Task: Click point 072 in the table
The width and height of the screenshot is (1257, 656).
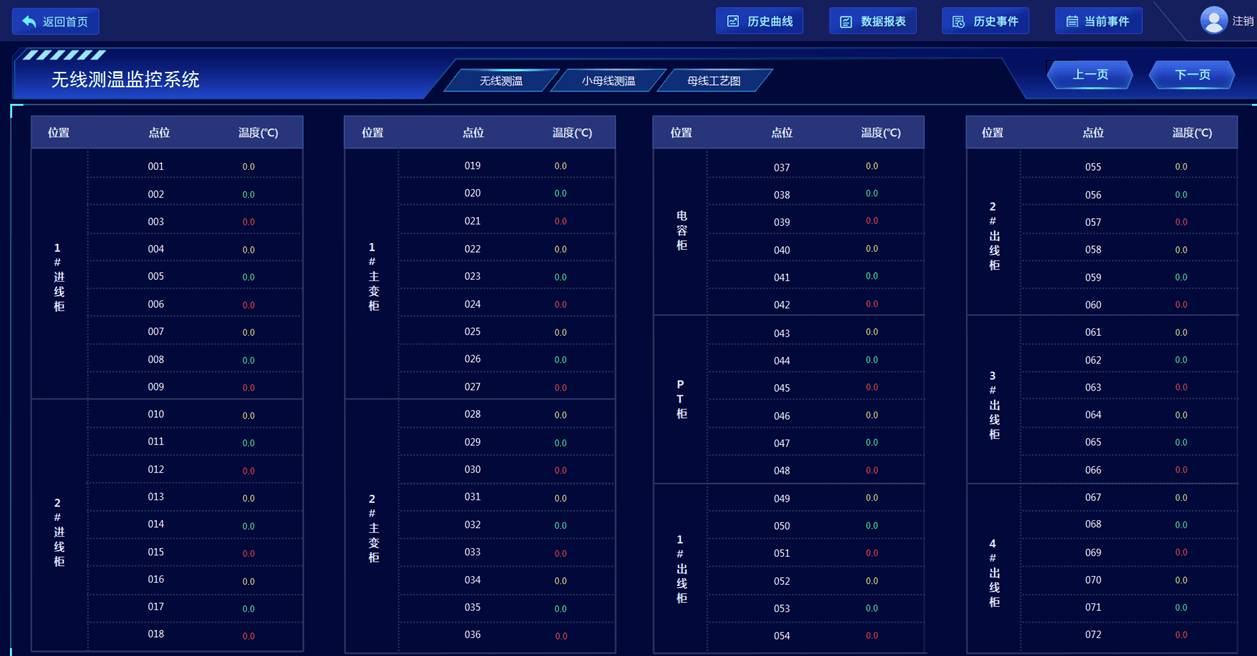Action: [1093, 635]
